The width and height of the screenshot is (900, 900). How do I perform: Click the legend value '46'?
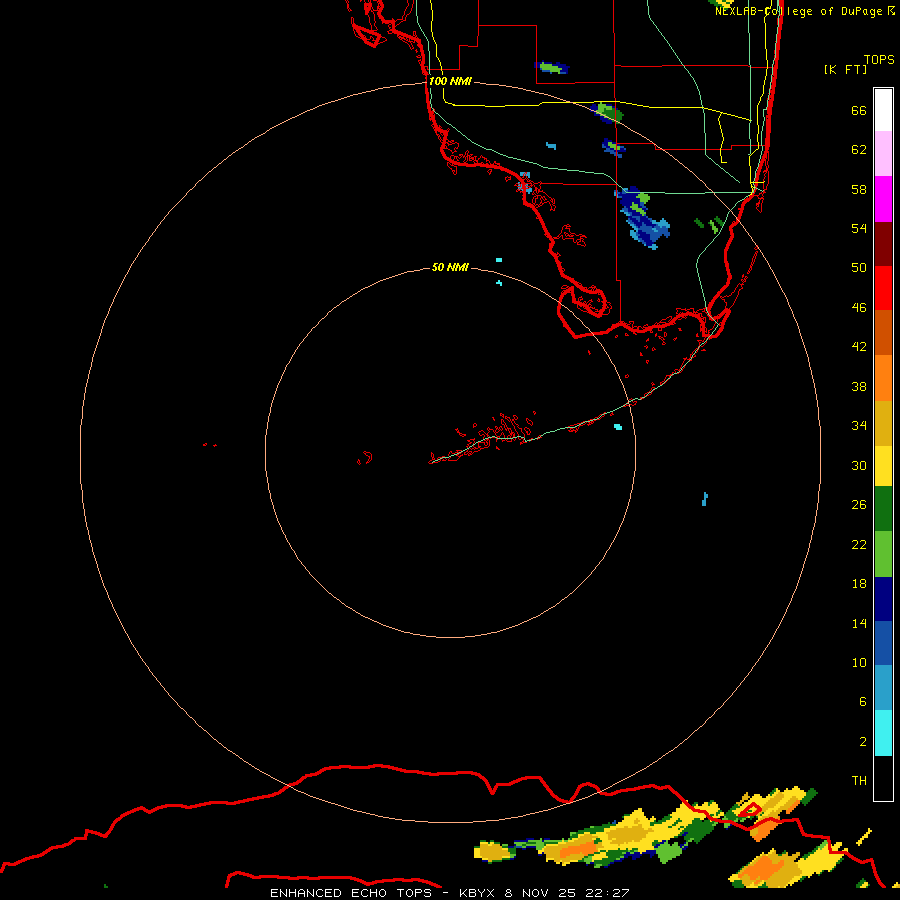(x=859, y=308)
